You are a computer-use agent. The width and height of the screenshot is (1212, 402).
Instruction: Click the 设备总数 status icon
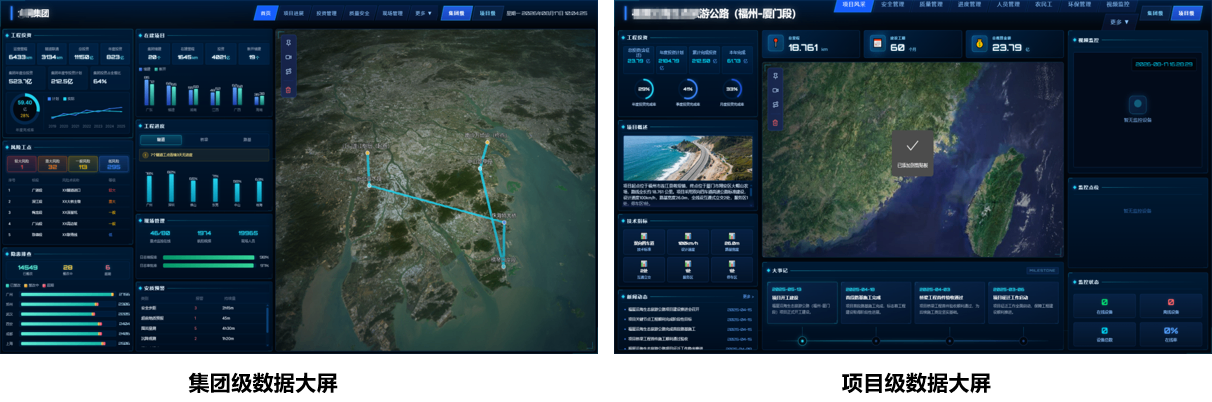point(1104,330)
